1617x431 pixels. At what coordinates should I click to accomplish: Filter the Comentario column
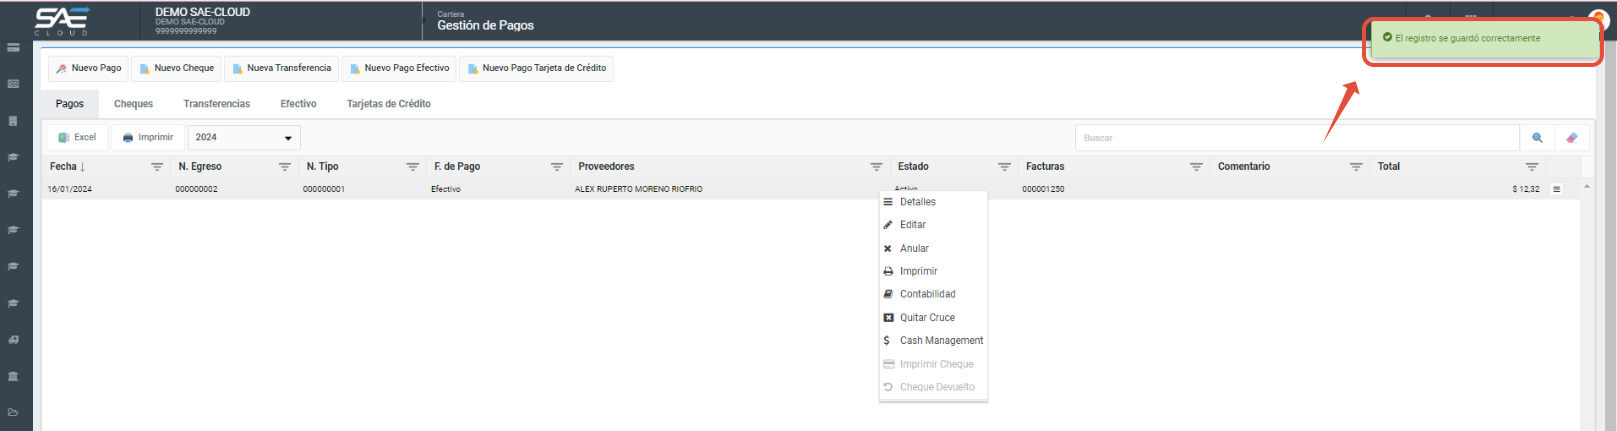(x=1356, y=167)
